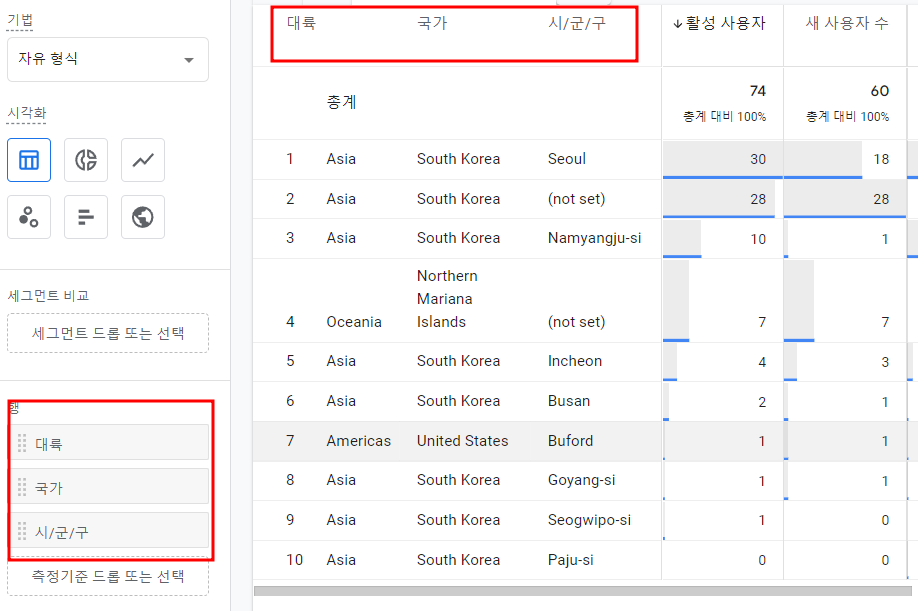The image size is (918, 611).
Task: Select the bar chart visualization icon
Action: click(x=85, y=217)
